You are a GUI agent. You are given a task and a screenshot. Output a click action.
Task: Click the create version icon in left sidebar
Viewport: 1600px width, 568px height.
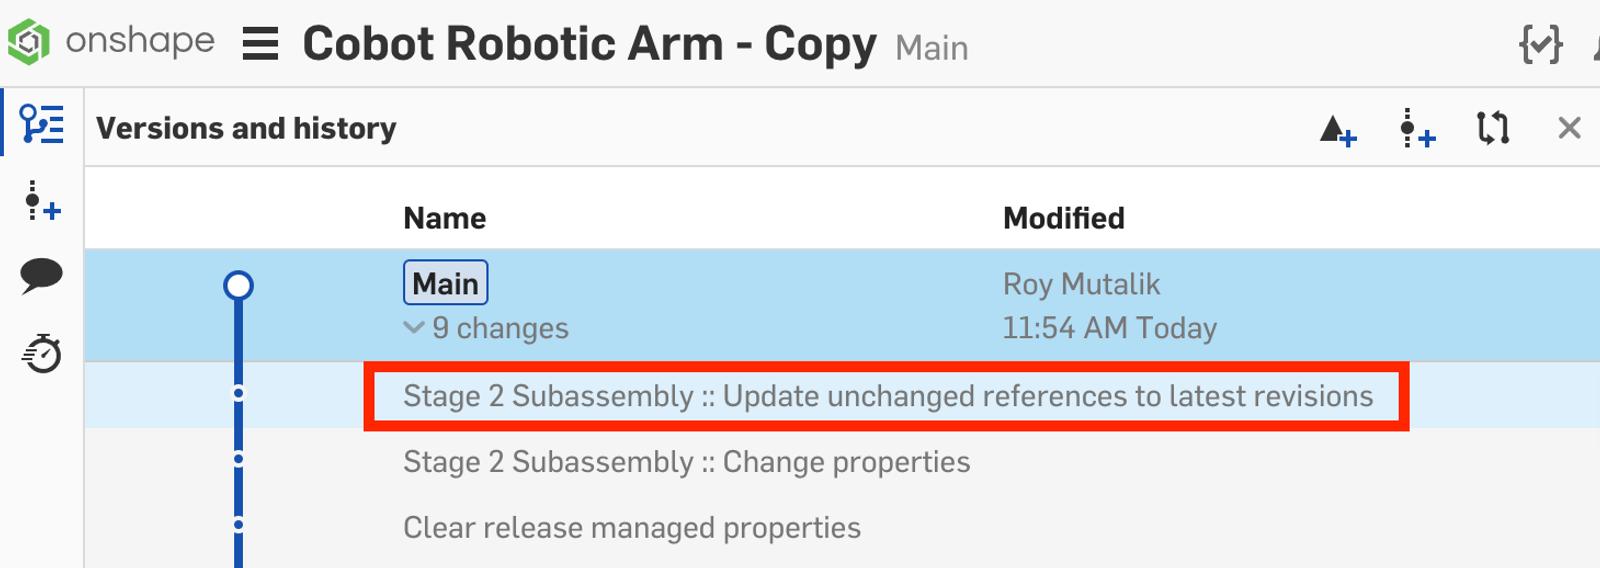point(42,201)
